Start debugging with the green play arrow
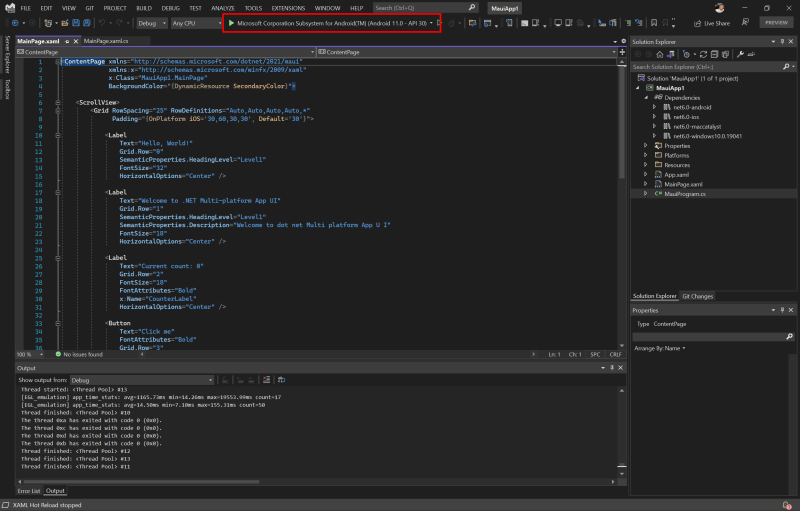Viewport: 800px width, 511px height. [x=231, y=23]
